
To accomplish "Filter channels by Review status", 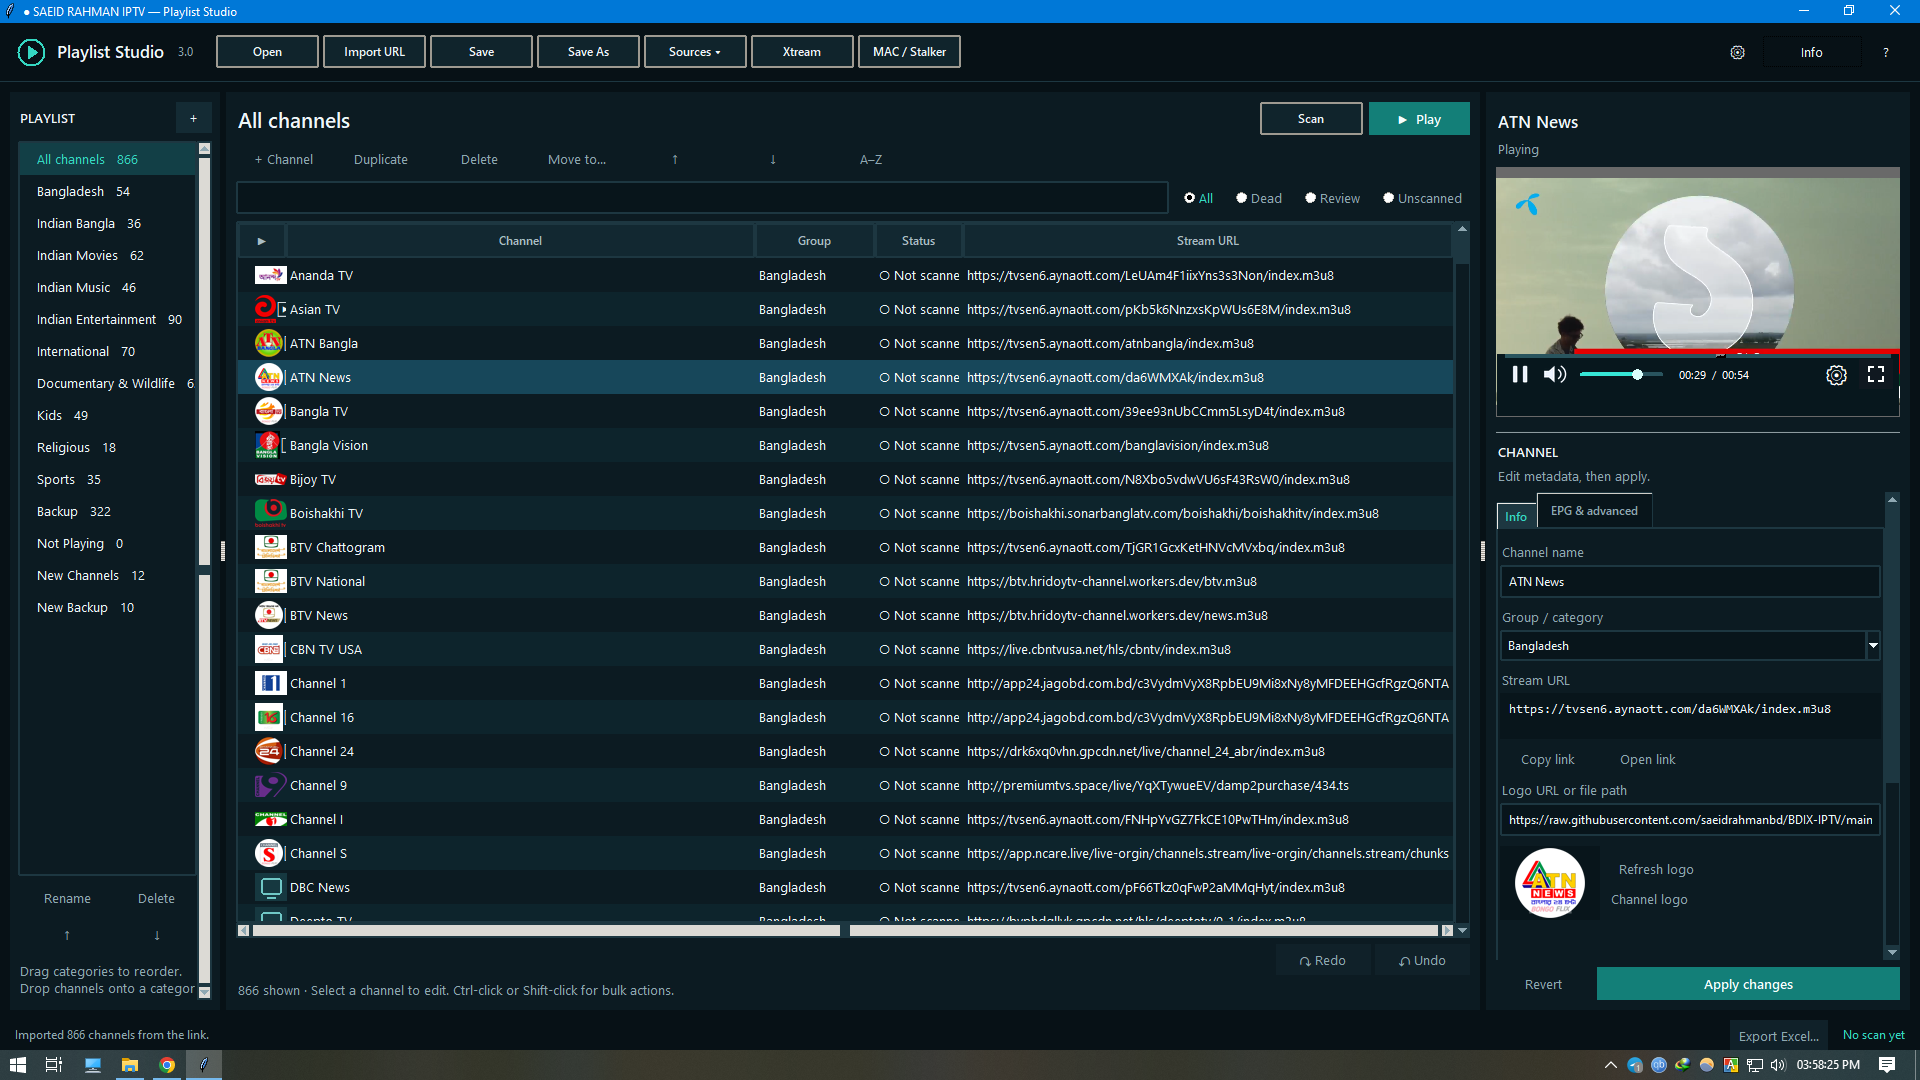I will 1333,198.
